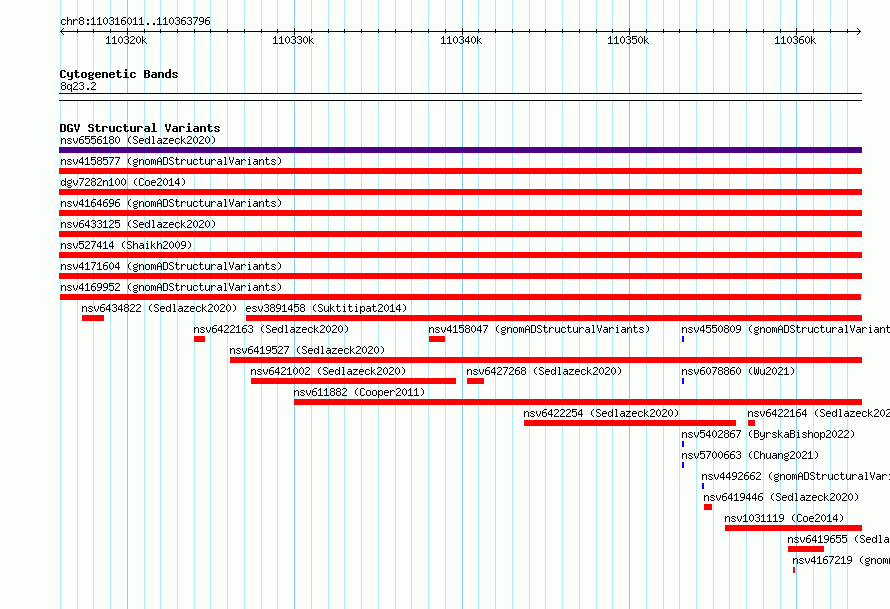The width and height of the screenshot is (890, 609).
Task: Select nsv6421002 (Sedlazeck2020) label
Action: pyautogui.click(x=328, y=371)
